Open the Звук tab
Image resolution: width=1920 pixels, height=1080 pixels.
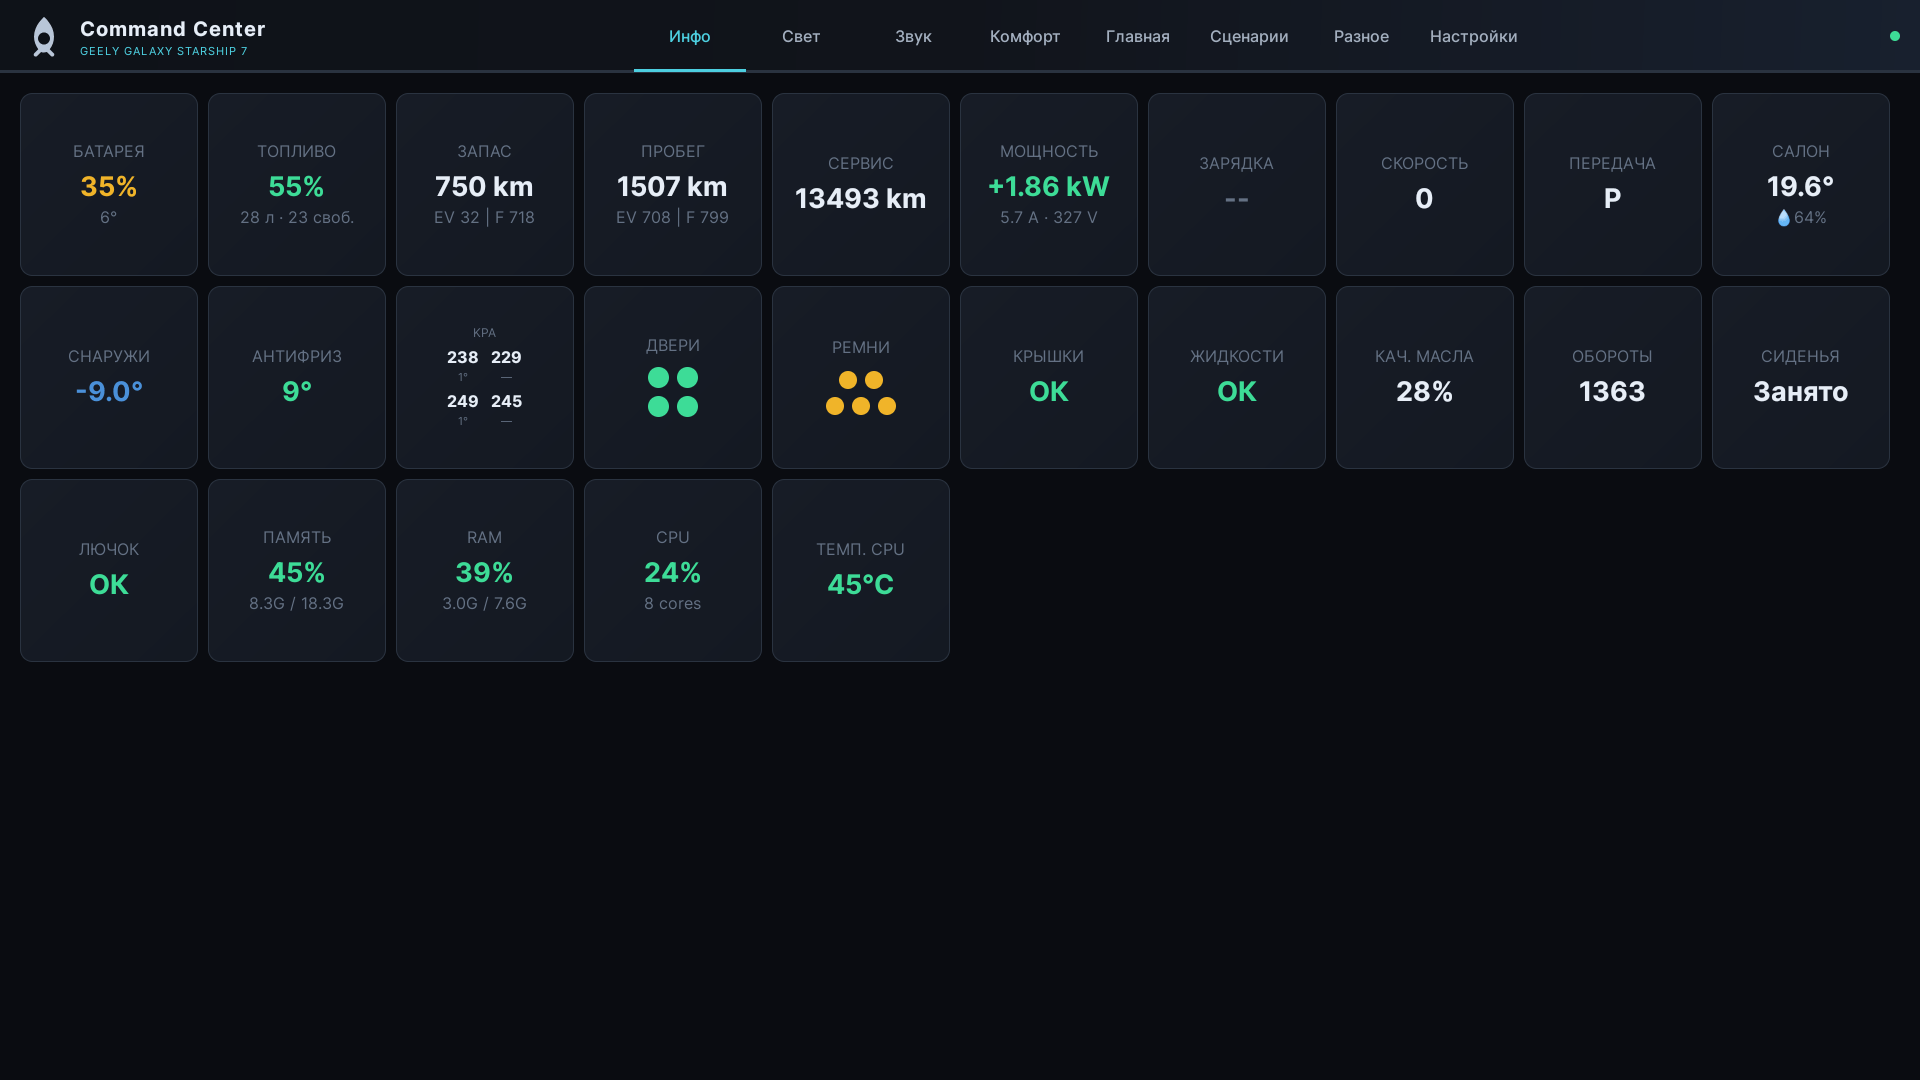(912, 37)
